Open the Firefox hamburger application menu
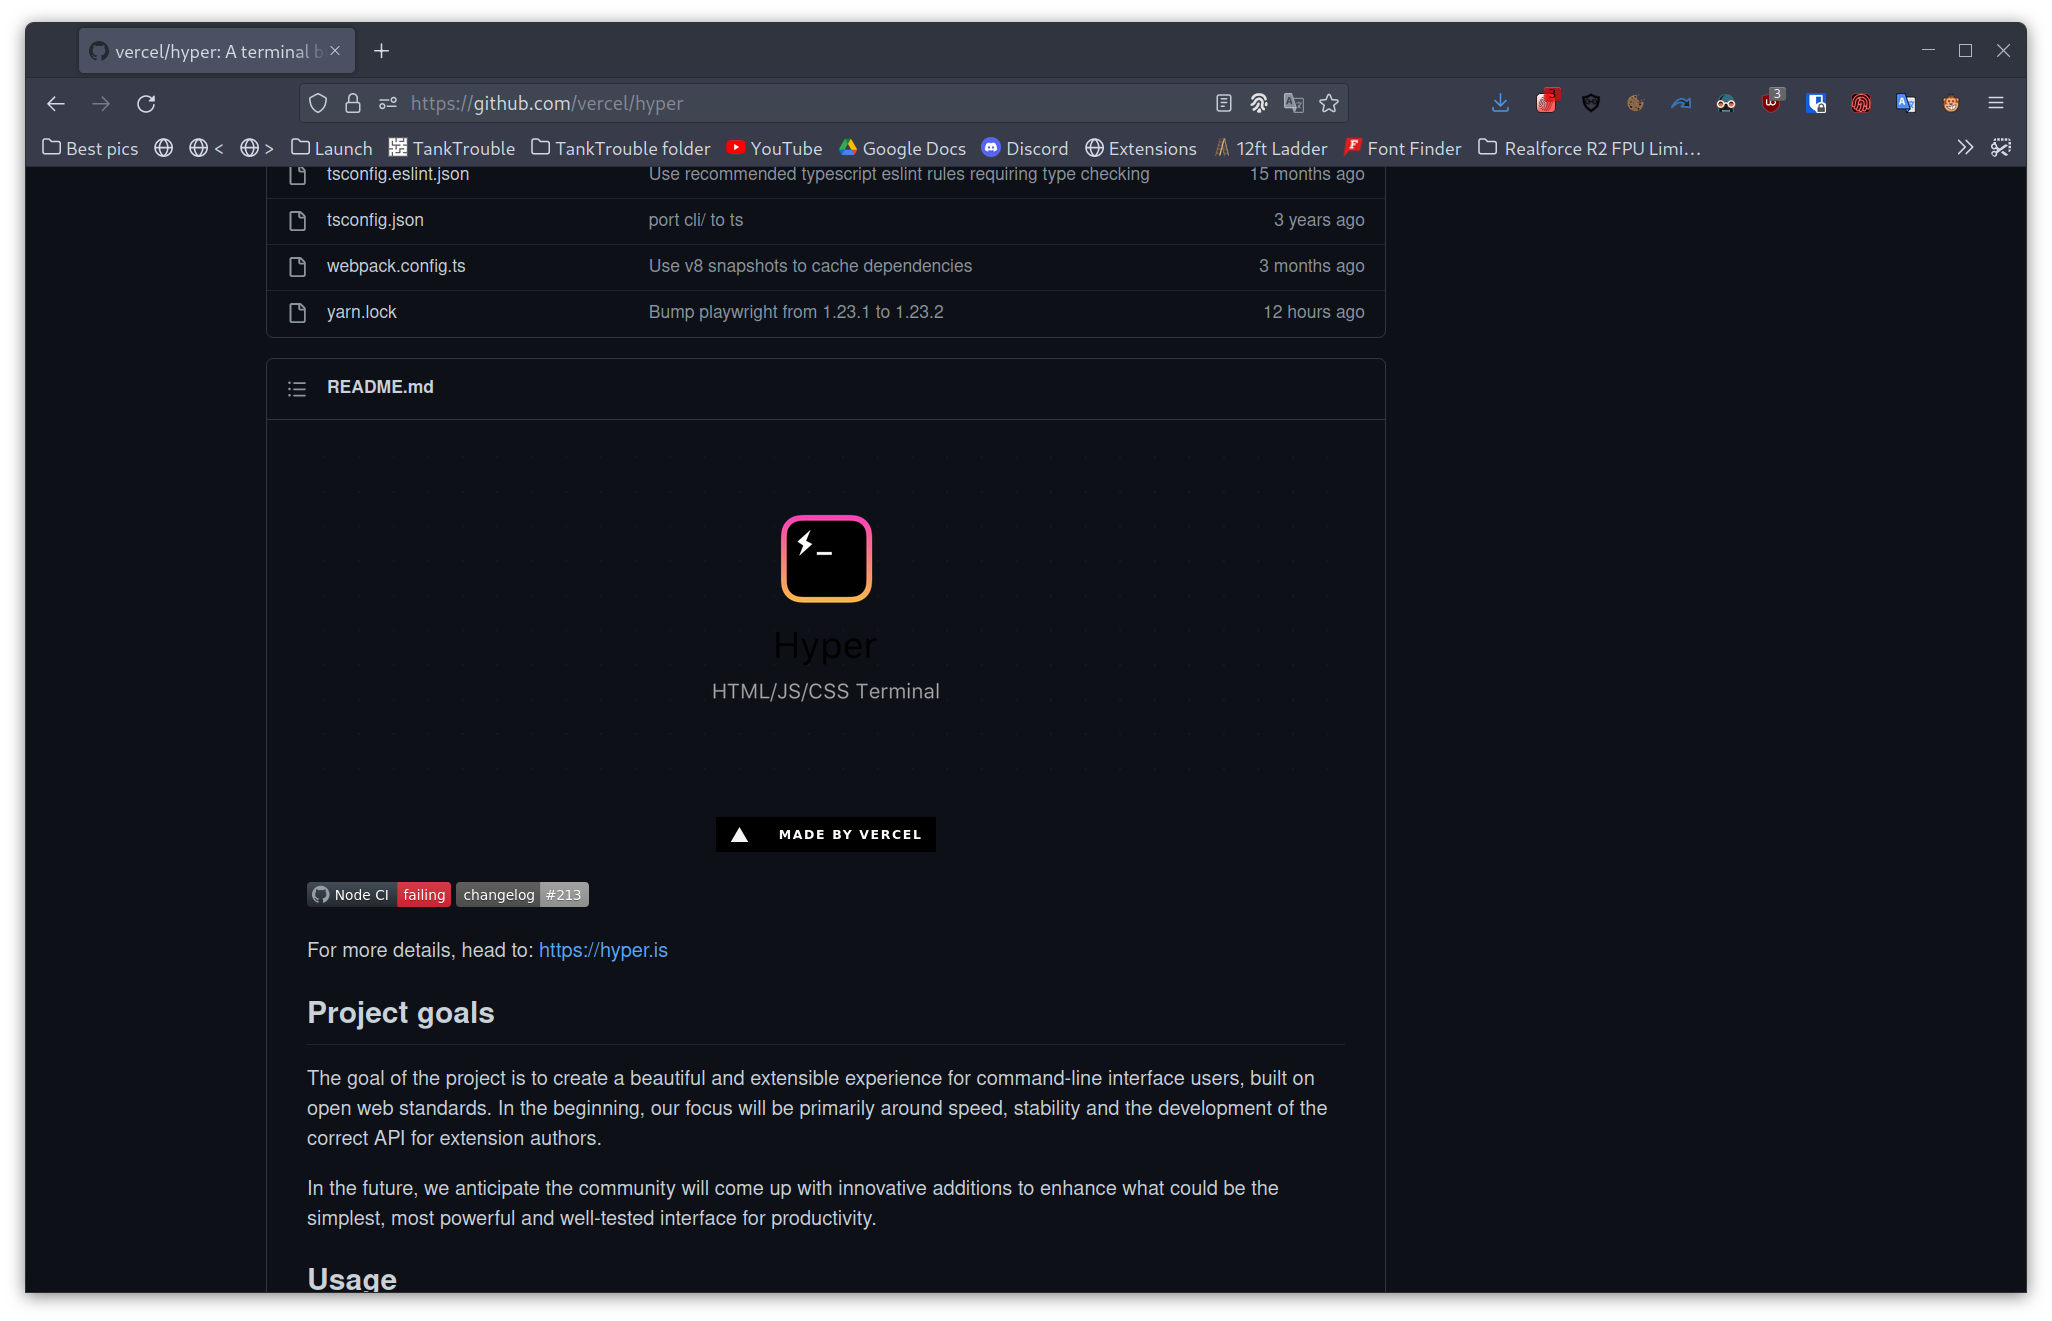Image resolution: width=2052 pixels, height=1321 pixels. coord(1996,103)
